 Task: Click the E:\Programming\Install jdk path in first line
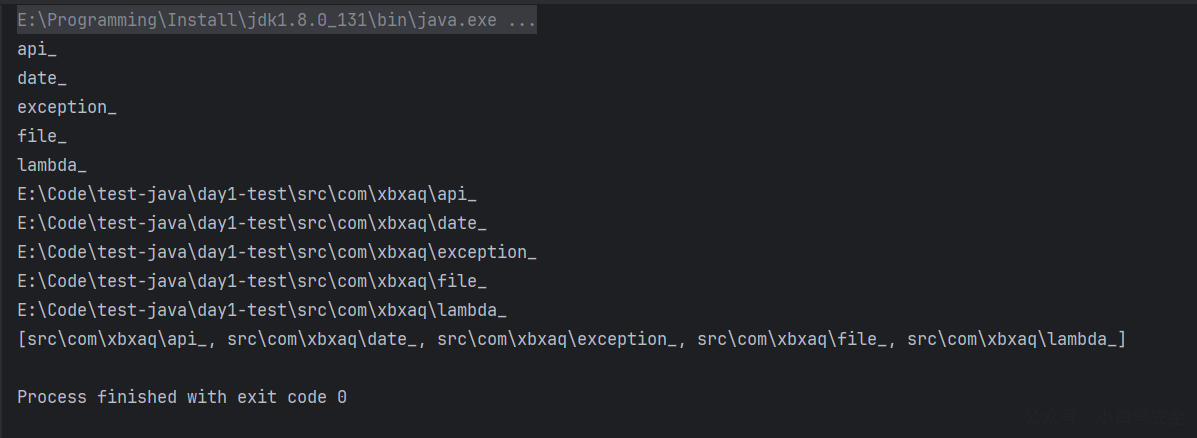tap(257, 21)
